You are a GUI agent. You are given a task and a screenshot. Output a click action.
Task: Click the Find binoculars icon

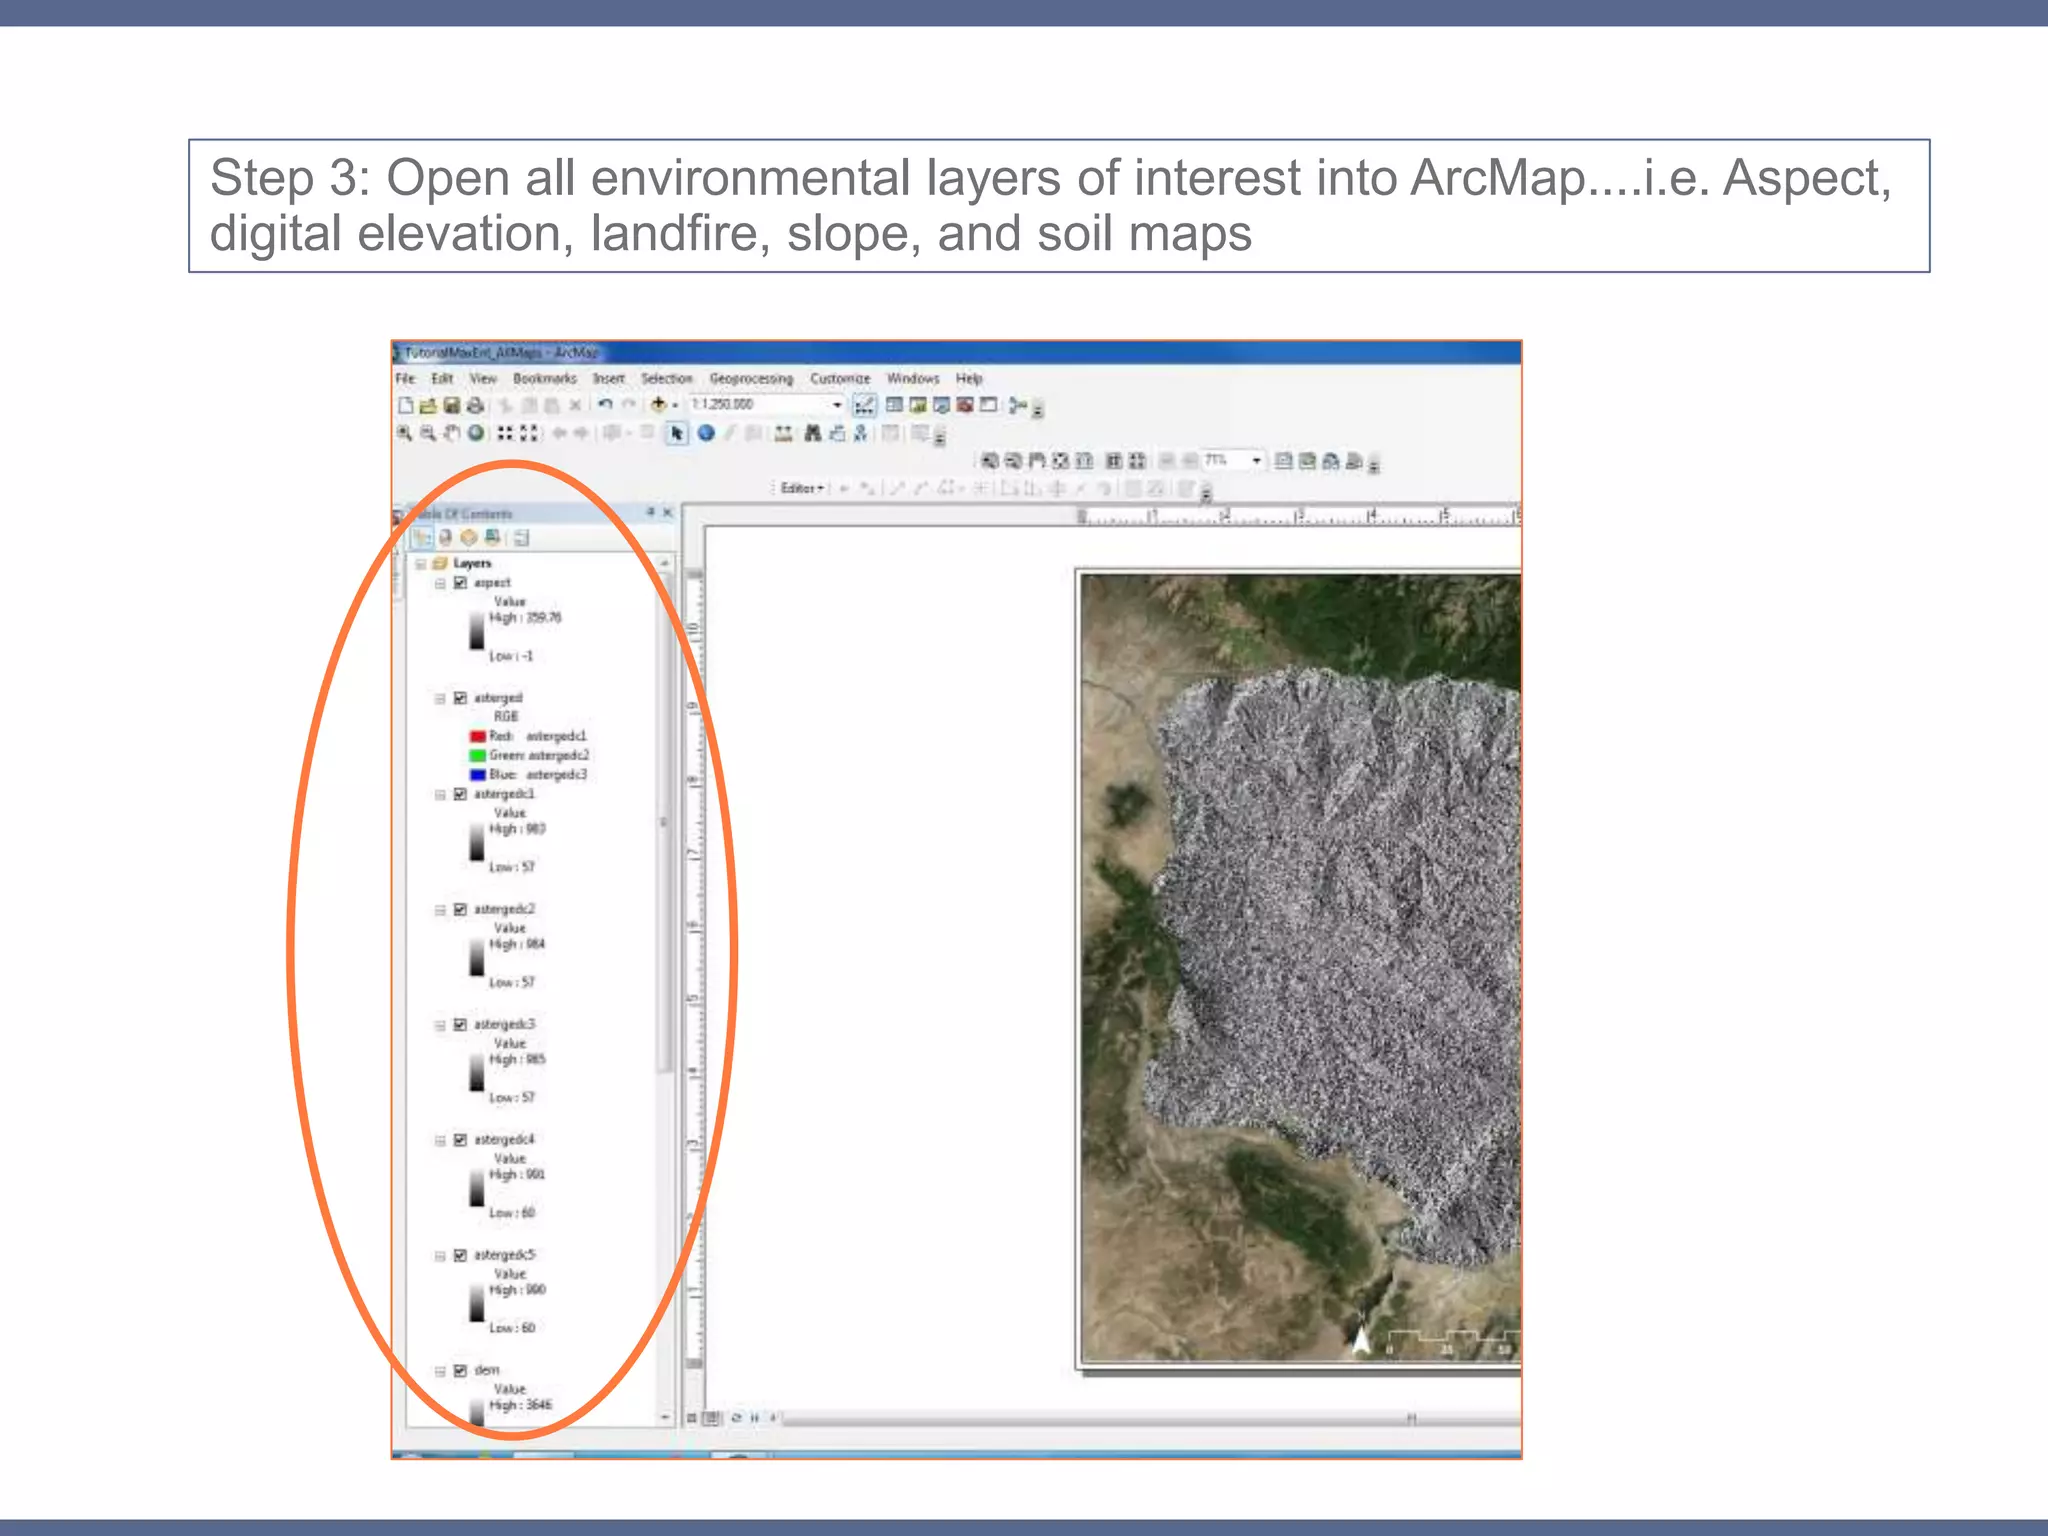[813, 433]
